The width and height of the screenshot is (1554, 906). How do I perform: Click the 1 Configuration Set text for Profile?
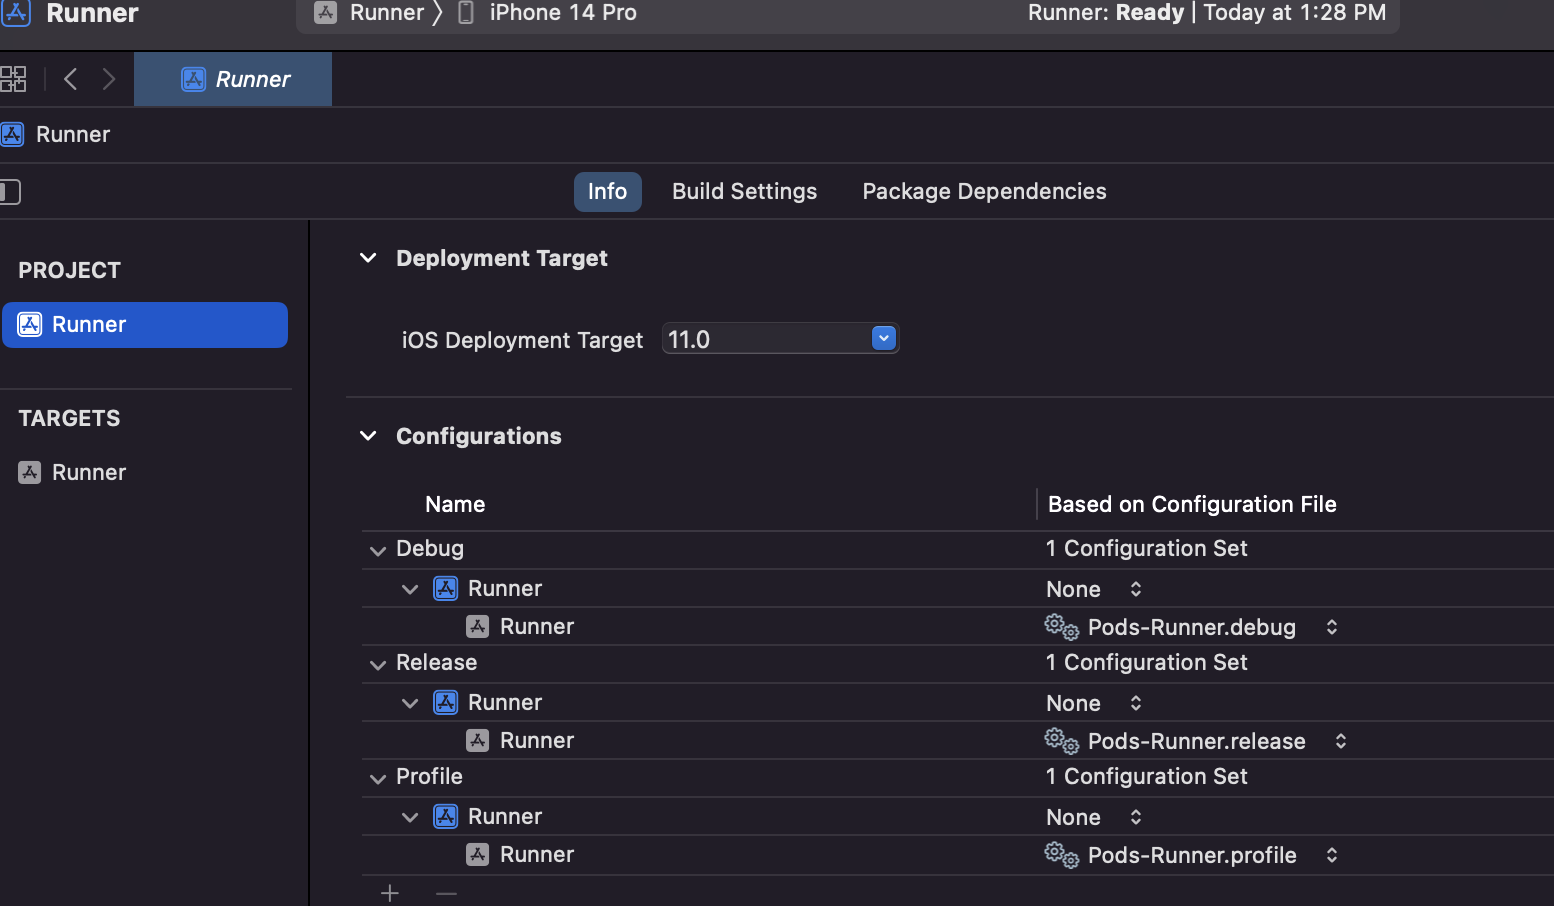[1146, 776]
